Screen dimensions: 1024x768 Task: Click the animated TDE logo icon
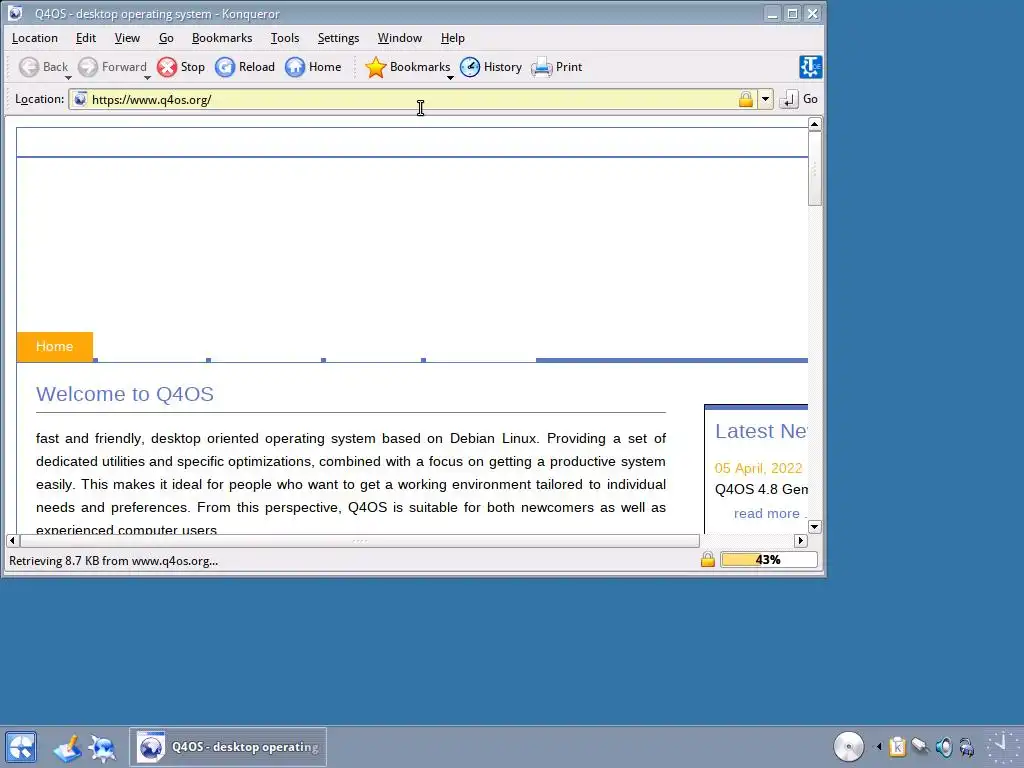810,67
